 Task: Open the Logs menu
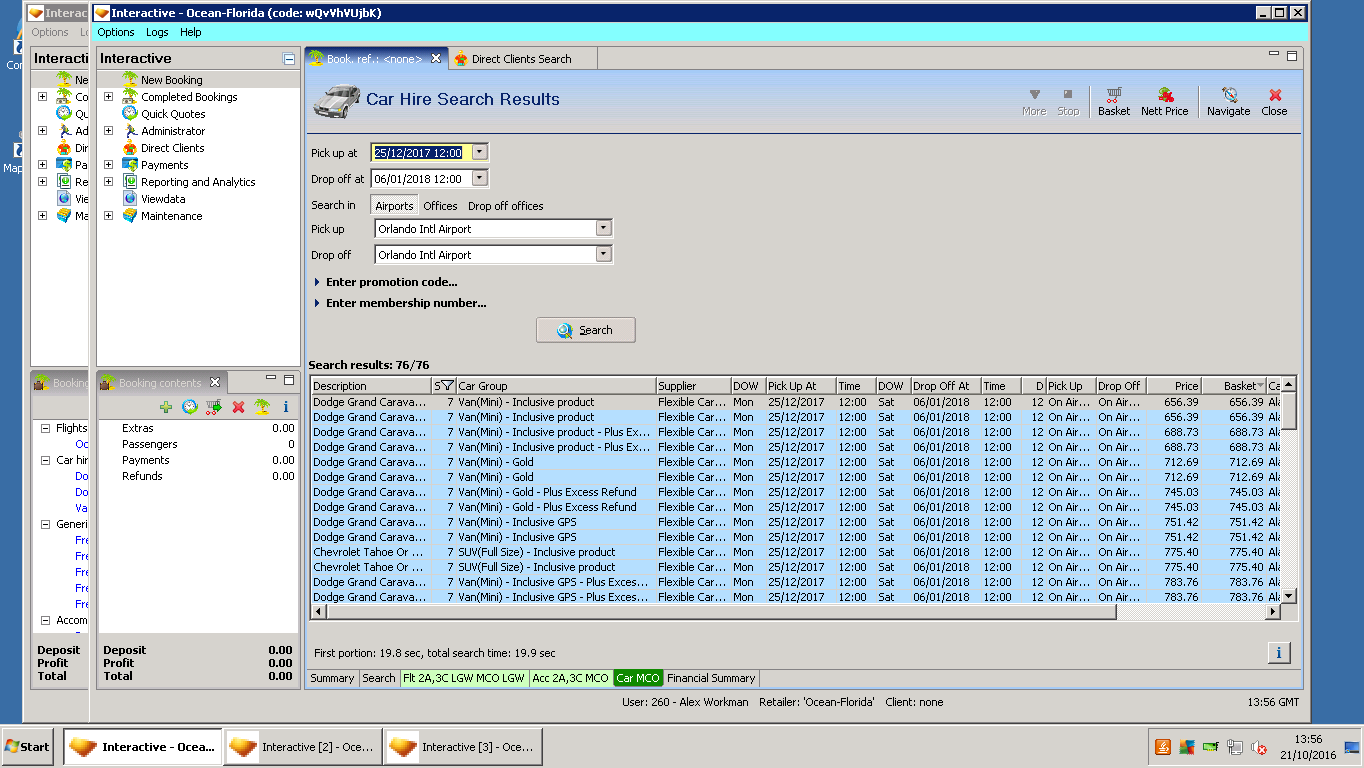click(x=157, y=32)
